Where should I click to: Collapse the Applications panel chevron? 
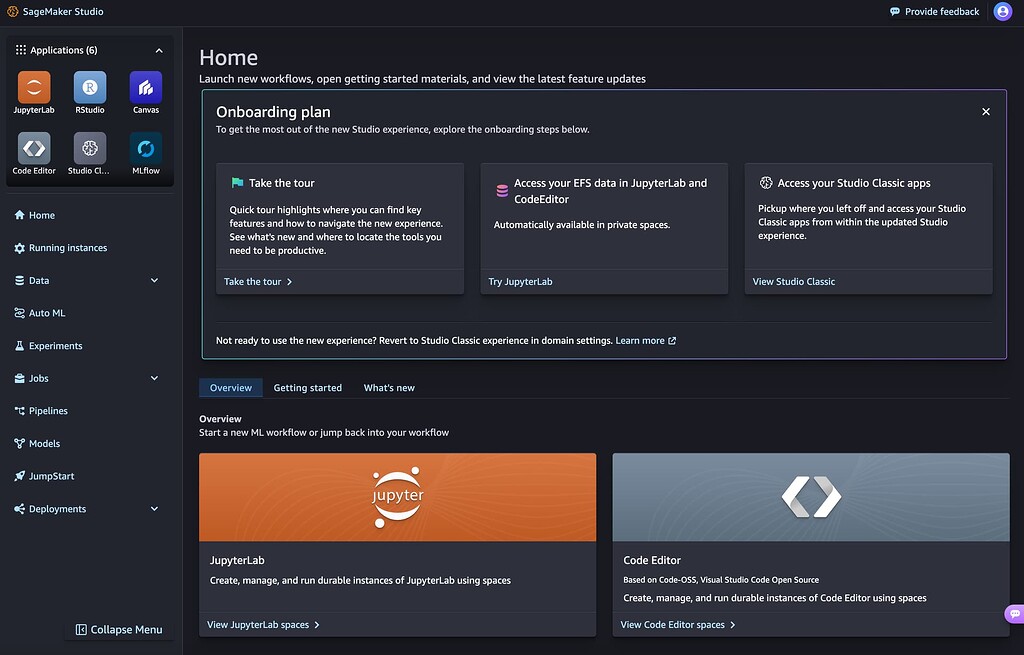(159, 50)
